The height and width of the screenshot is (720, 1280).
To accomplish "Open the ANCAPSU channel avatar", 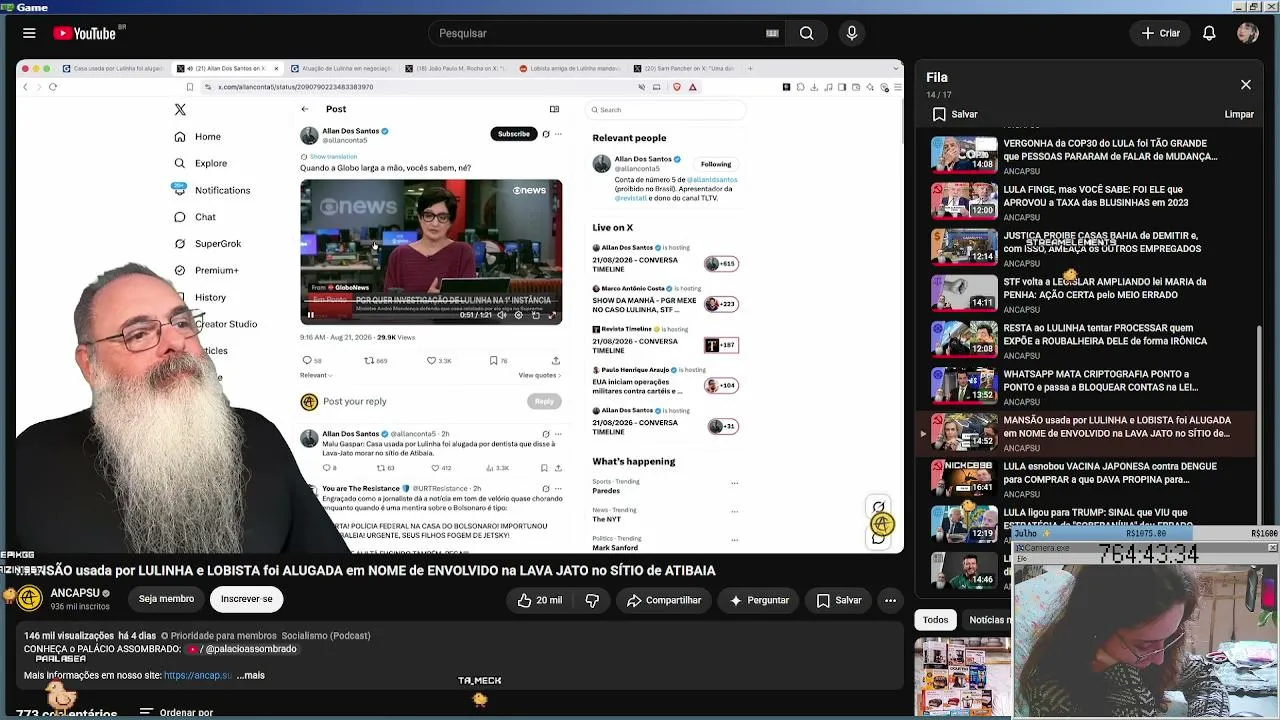I will coord(29,599).
